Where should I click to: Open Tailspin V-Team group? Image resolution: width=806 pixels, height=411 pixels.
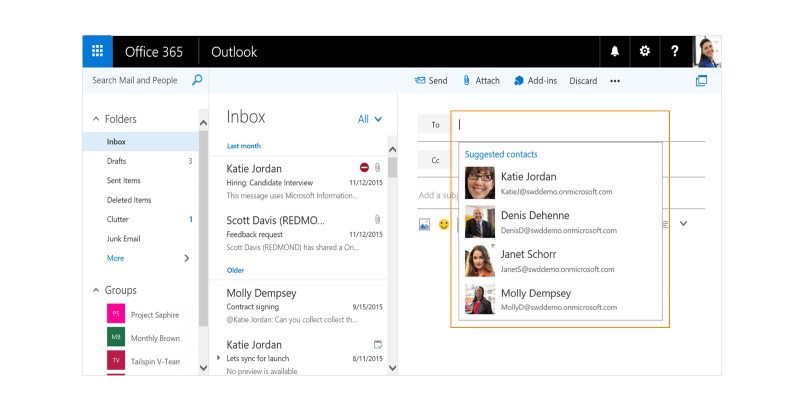click(155, 361)
